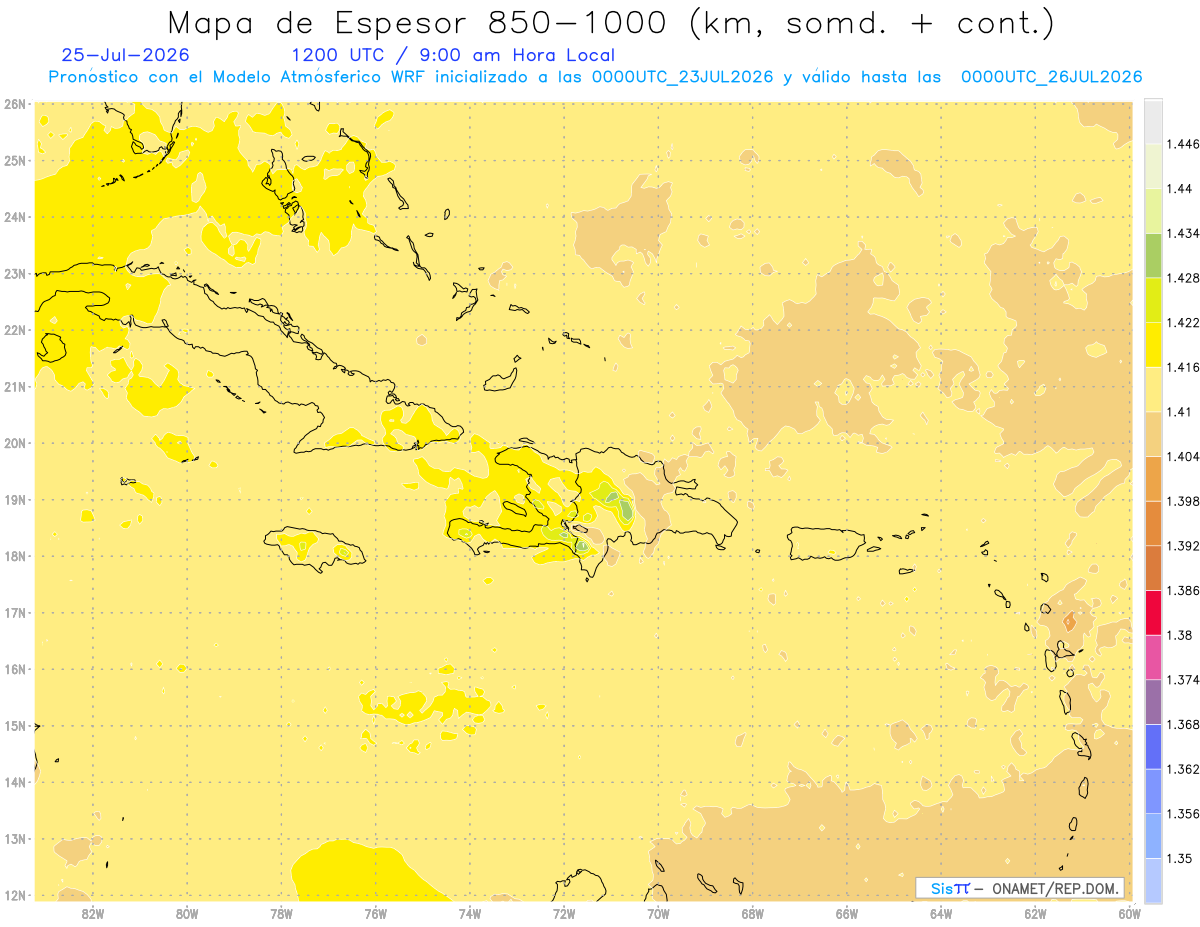The image size is (1200, 927).
Task: Select the red legend swatch between 1.38 and 1.386
Action: click(1153, 612)
